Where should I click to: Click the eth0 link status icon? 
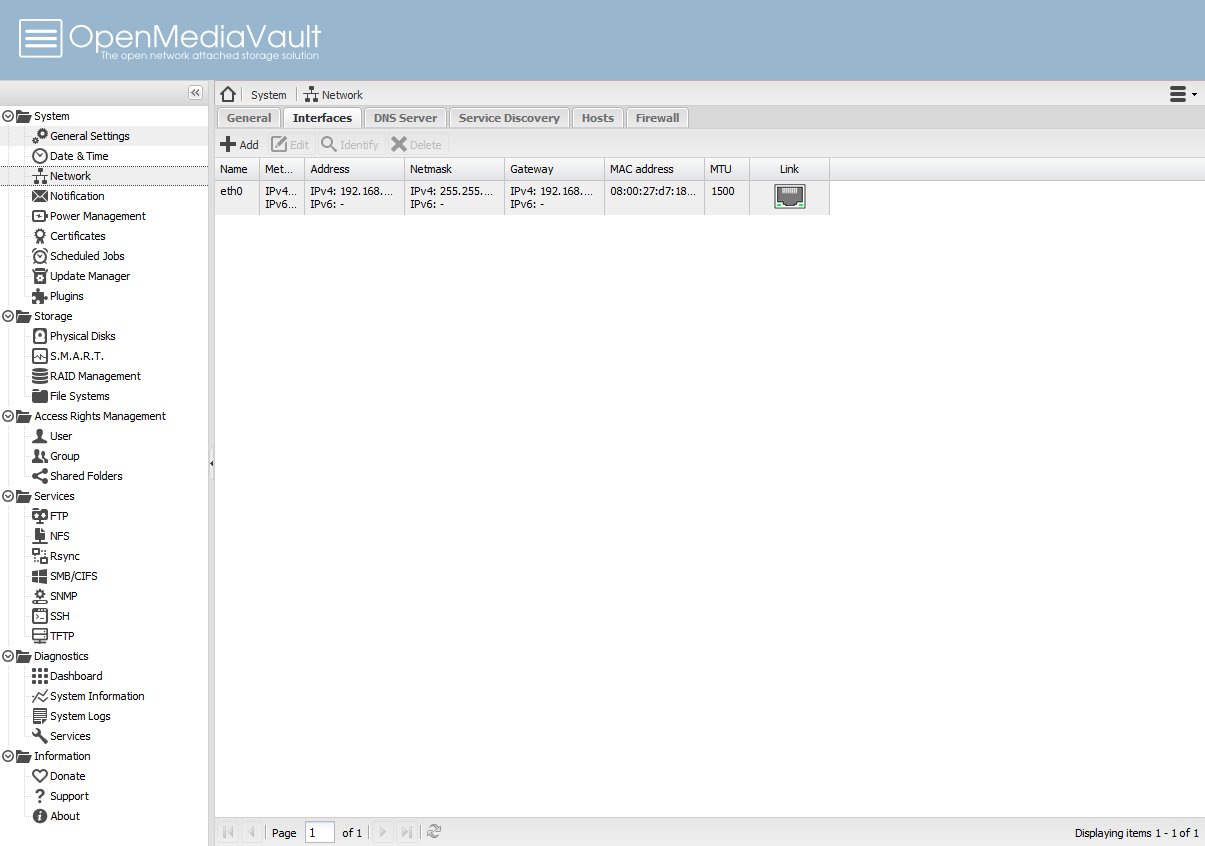(790, 197)
